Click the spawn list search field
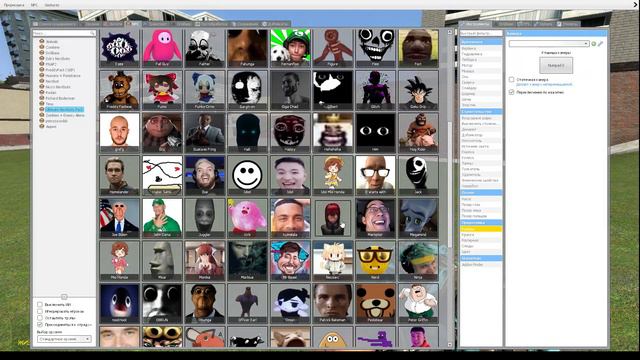This screenshot has height=360, width=640. [x=64, y=33]
